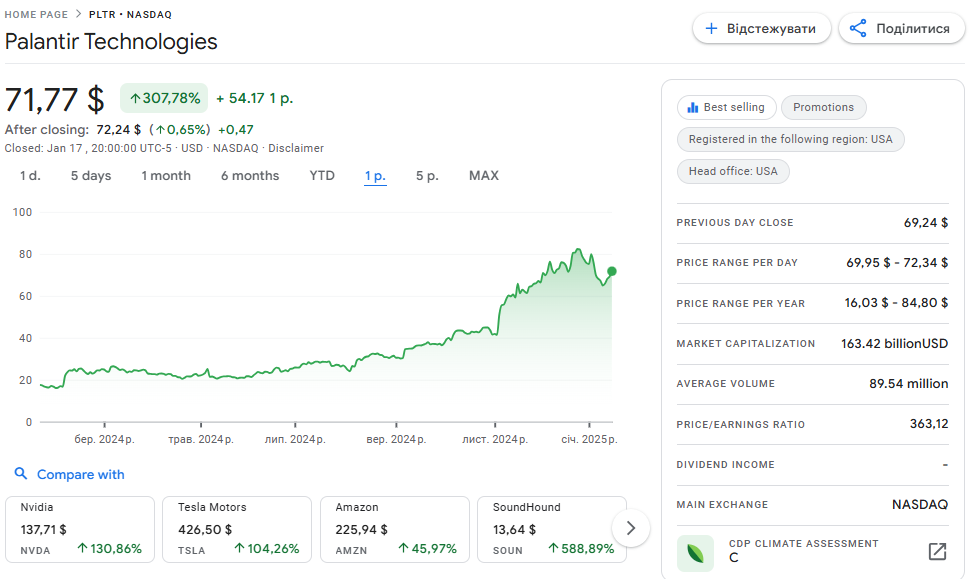Click the PLTR · NASDAQ breadcrumb text
This screenshot has height=579, width=970.
click(x=131, y=14)
